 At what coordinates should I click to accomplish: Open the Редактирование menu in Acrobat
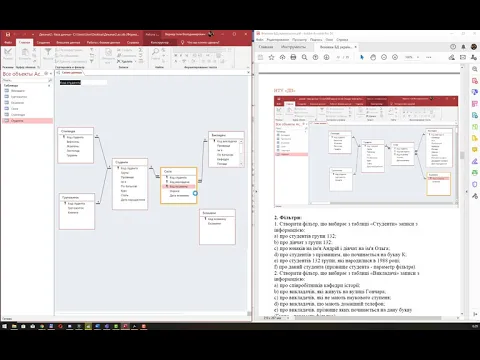pos(277,40)
